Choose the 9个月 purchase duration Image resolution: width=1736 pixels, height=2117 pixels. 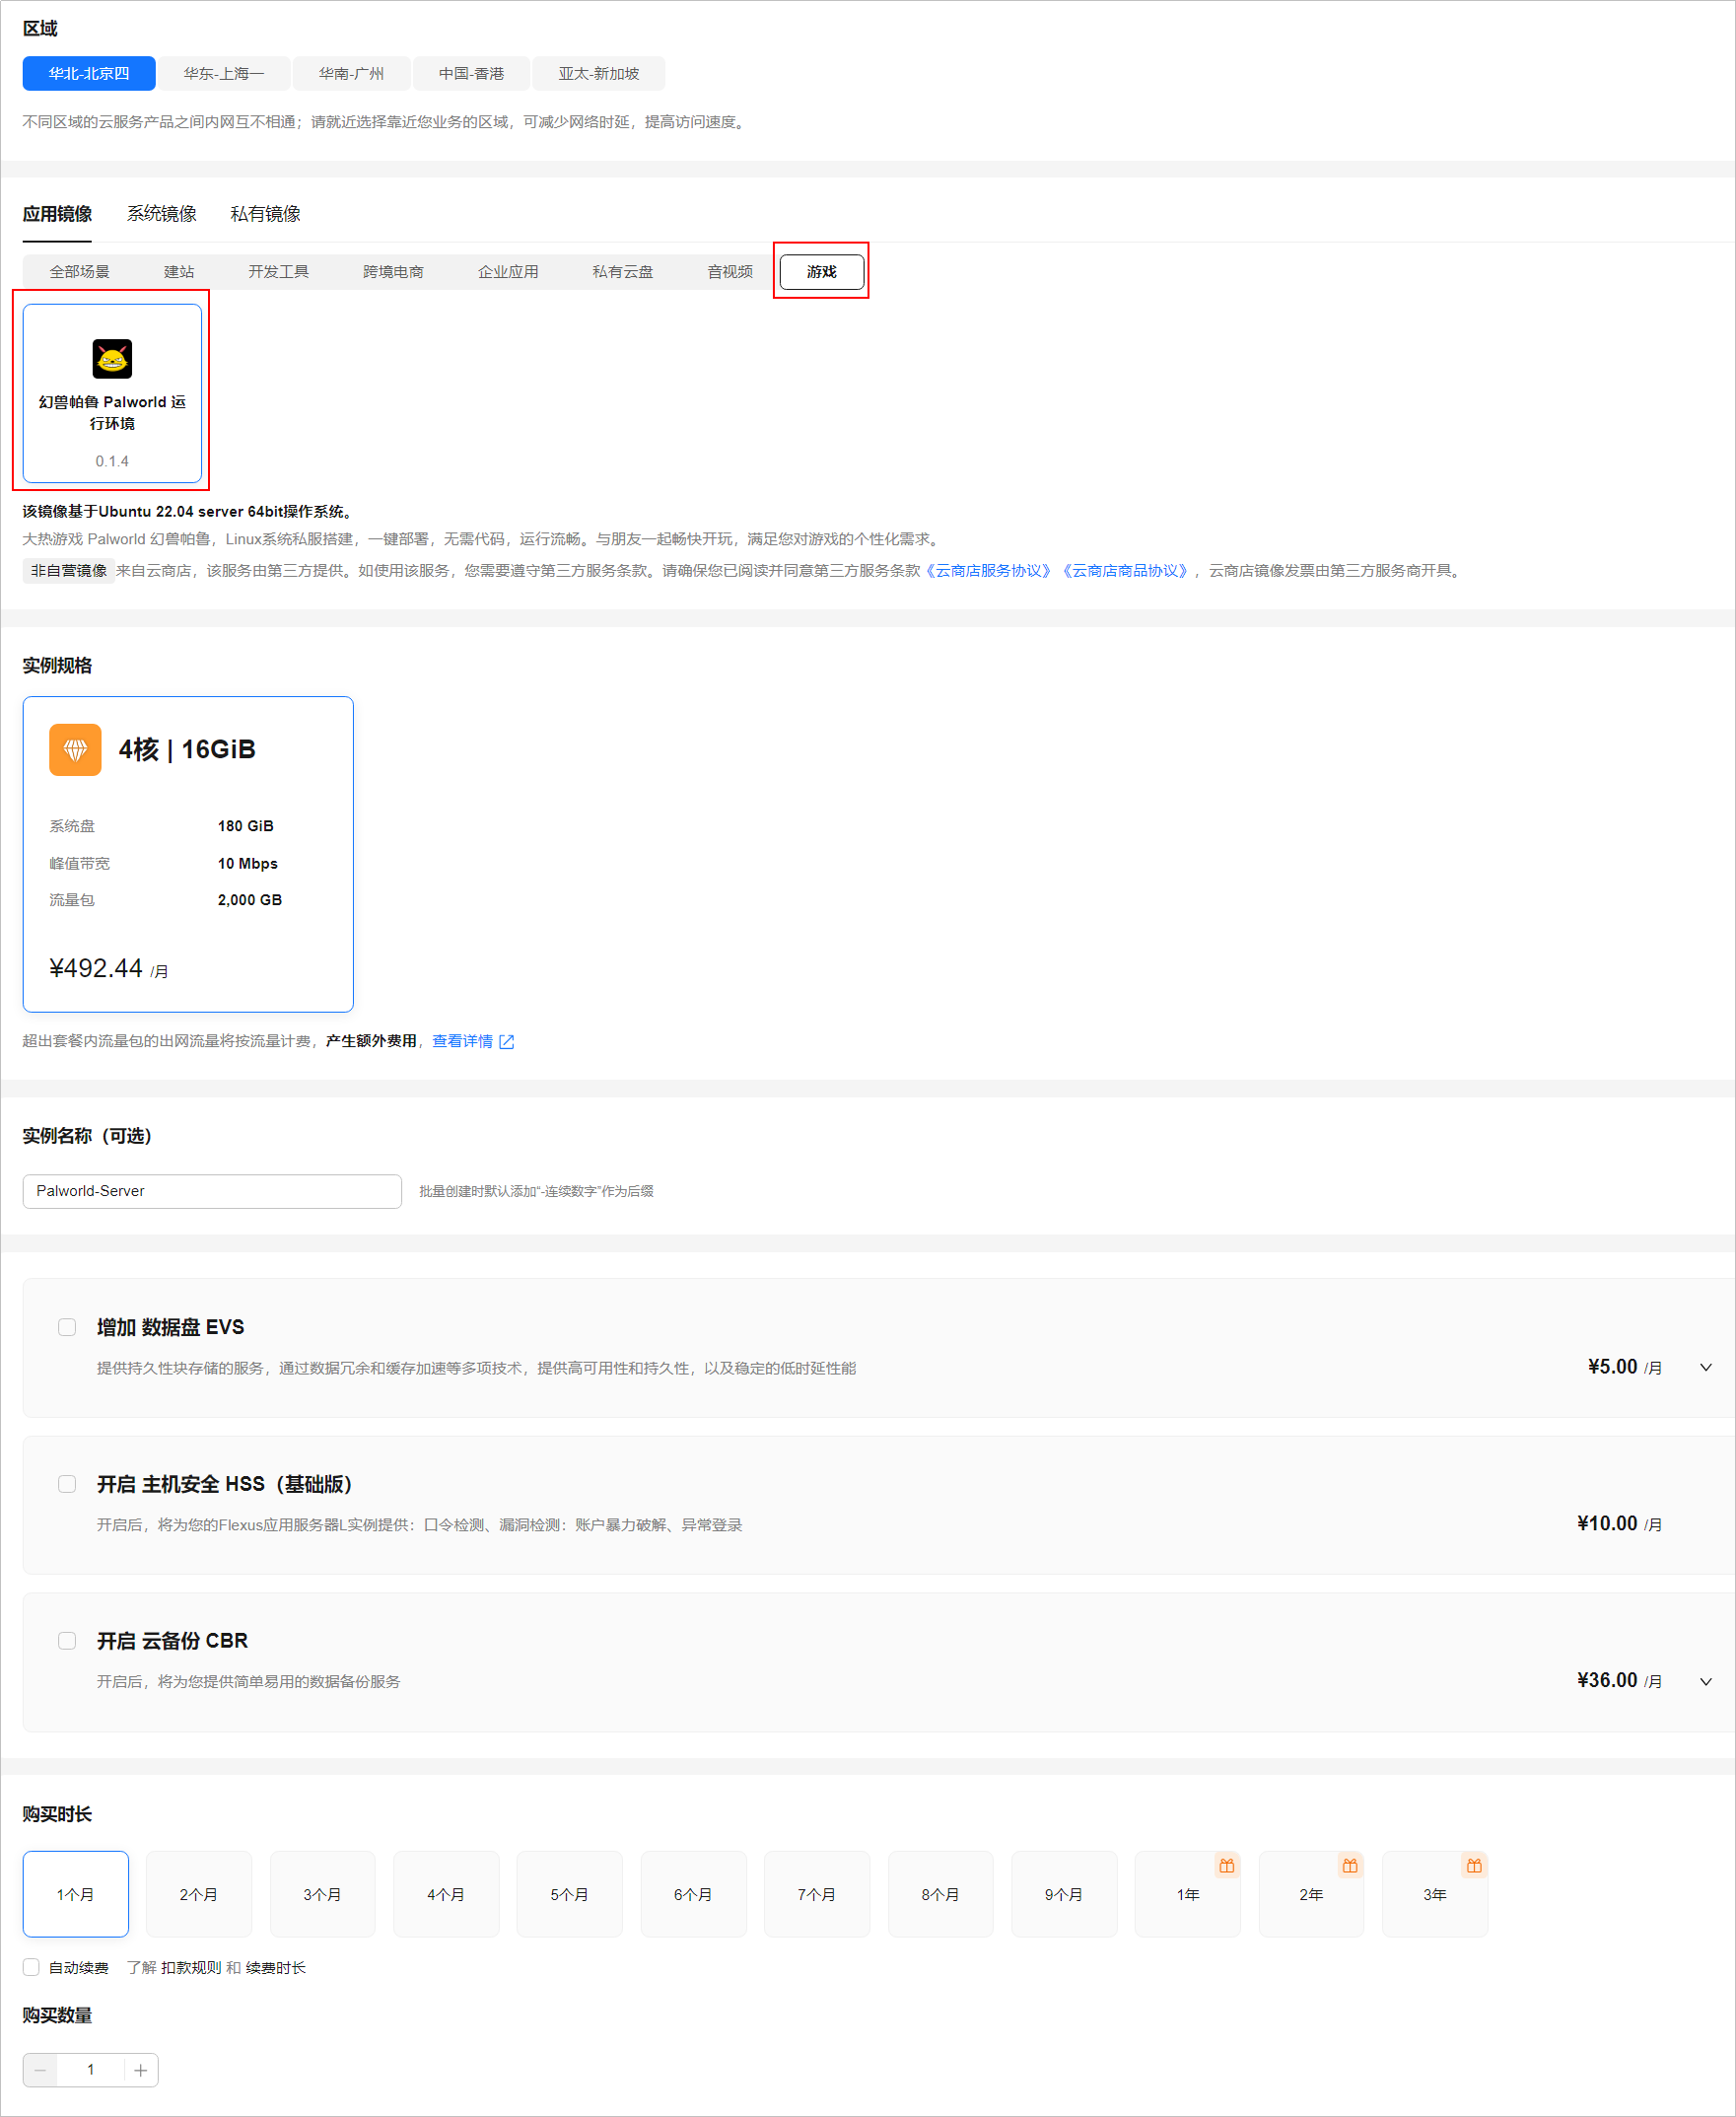pyautogui.click(x=1064, y=1895)
